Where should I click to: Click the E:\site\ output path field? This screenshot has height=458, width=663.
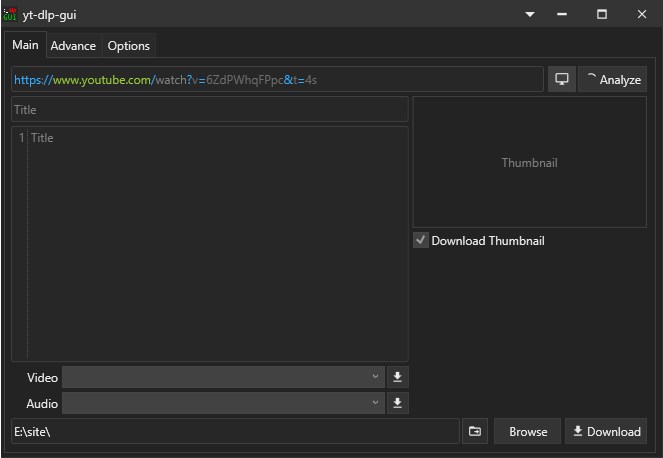pos(234,431)
